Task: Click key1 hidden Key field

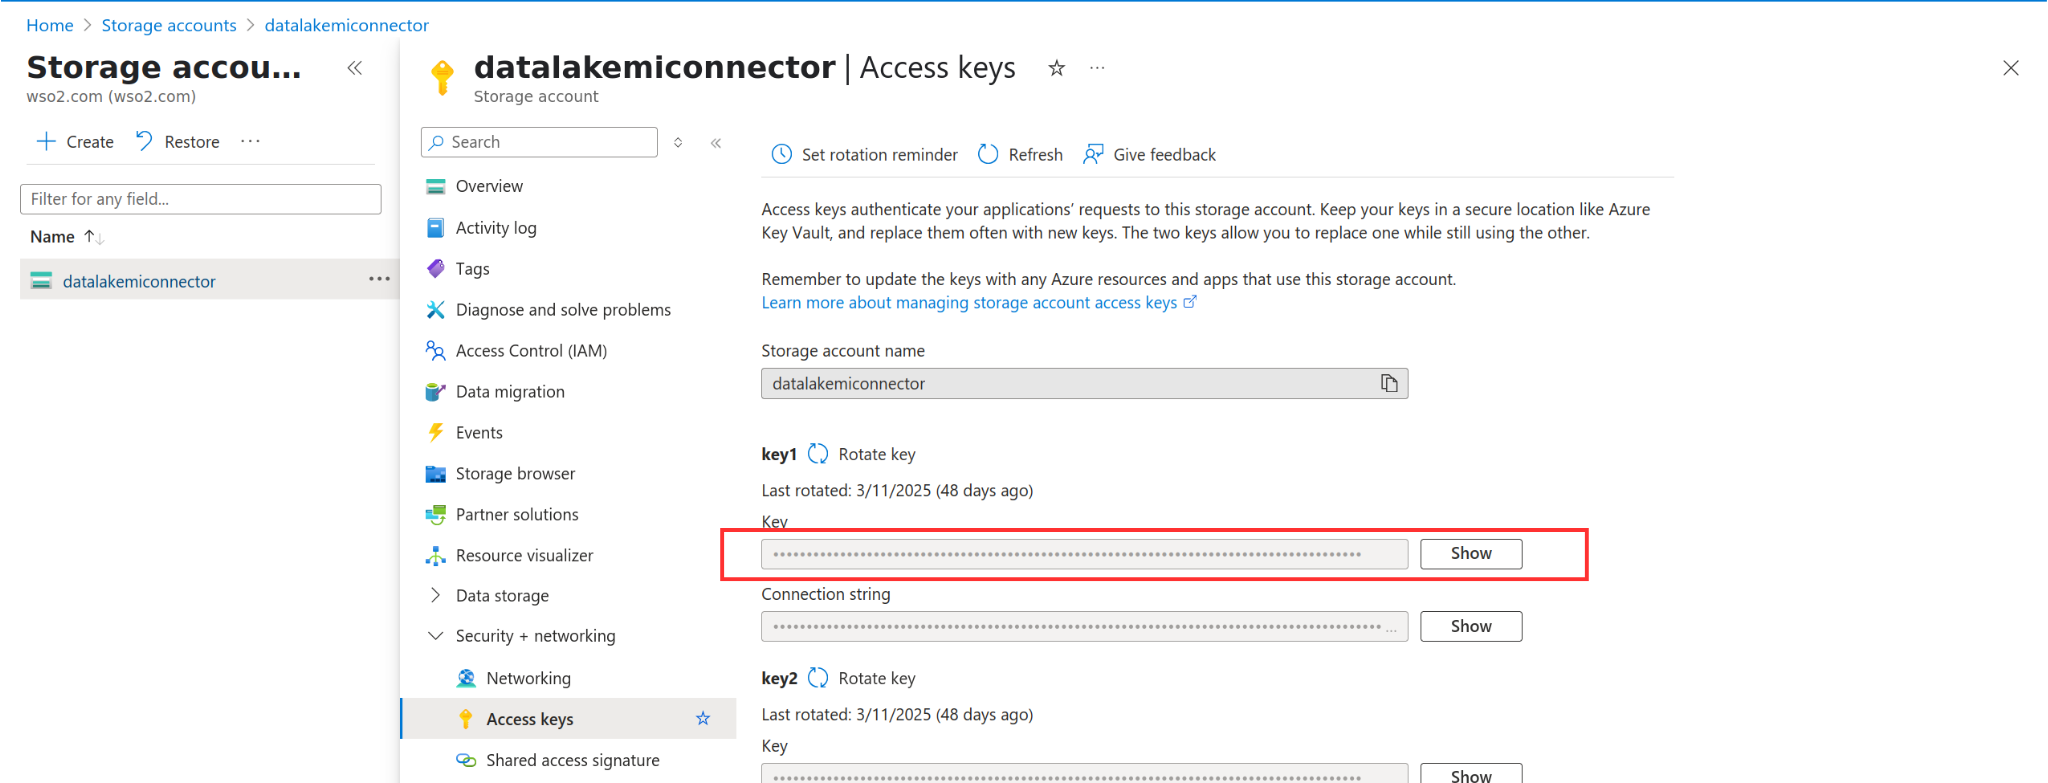Action: pyautogui.click(x=1084, y=554)
